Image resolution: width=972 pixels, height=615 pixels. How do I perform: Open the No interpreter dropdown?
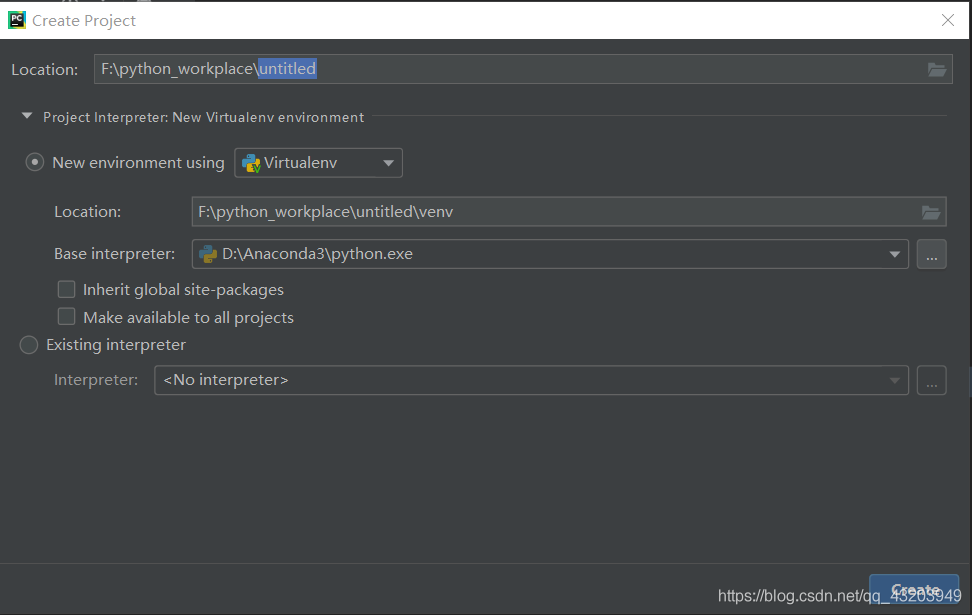[x=530, y=380]
